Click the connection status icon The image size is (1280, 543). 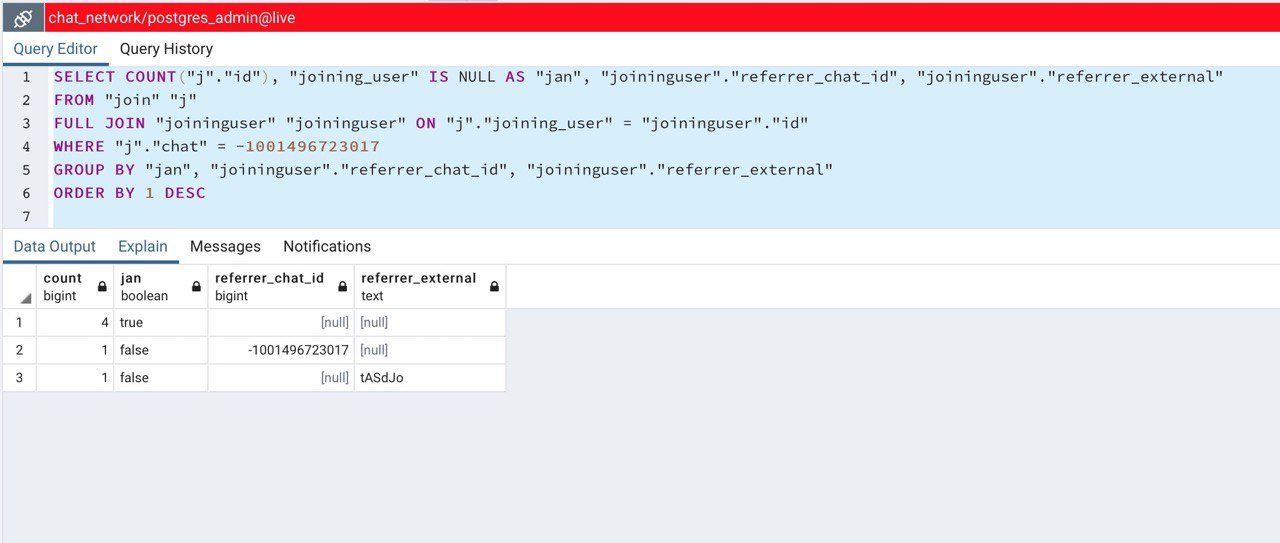tap(24, 18)
